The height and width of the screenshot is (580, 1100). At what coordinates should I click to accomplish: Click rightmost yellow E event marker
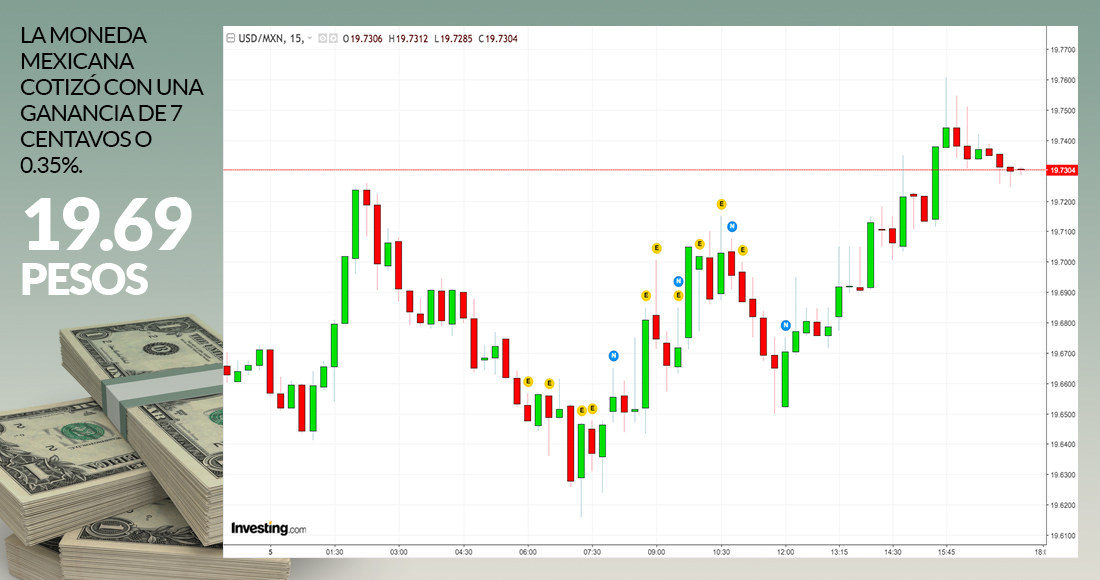(742, 250)
